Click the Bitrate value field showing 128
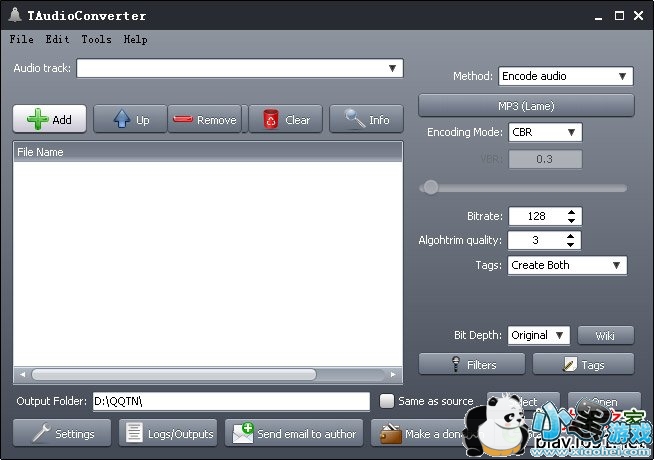The width and height of the screenshot is (654, 460). tap(536, 216)
